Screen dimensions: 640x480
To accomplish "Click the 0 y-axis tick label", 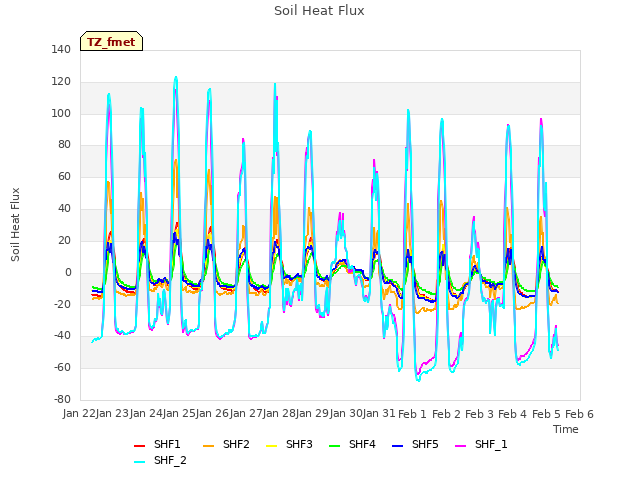I will click(x=68, y=273).
